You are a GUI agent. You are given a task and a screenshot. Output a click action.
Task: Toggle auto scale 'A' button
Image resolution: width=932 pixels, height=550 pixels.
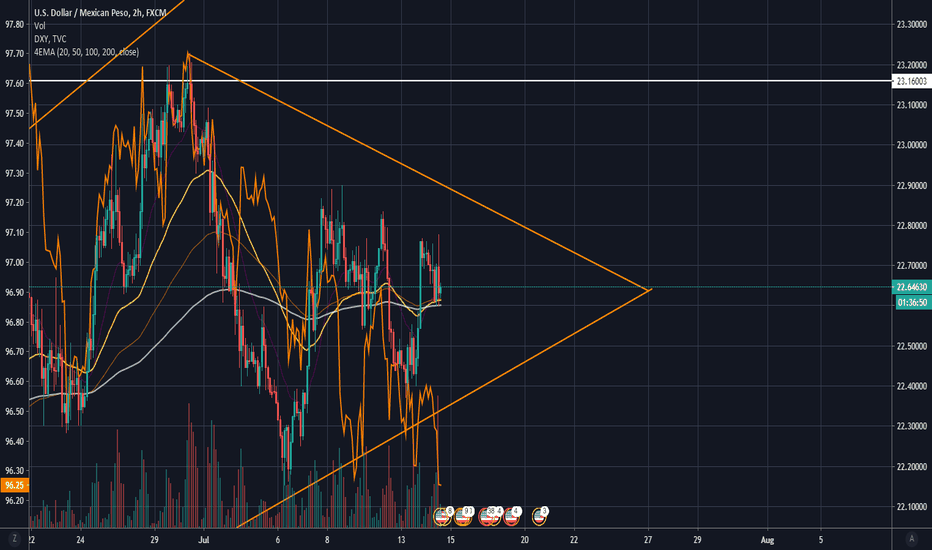pos(911,539)
